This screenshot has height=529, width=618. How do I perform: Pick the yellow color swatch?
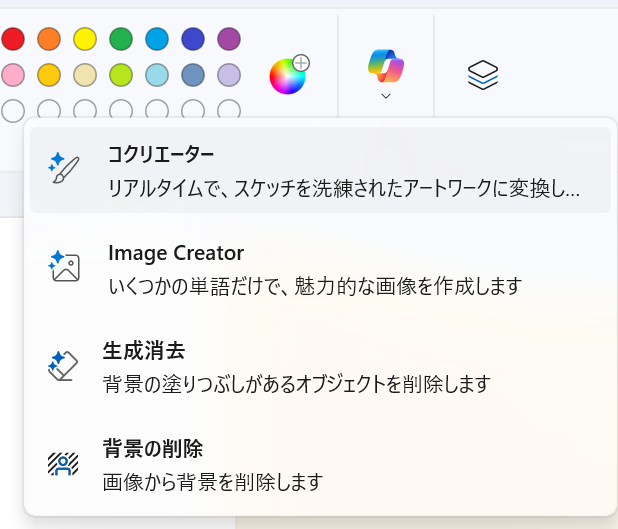point(85,39)
